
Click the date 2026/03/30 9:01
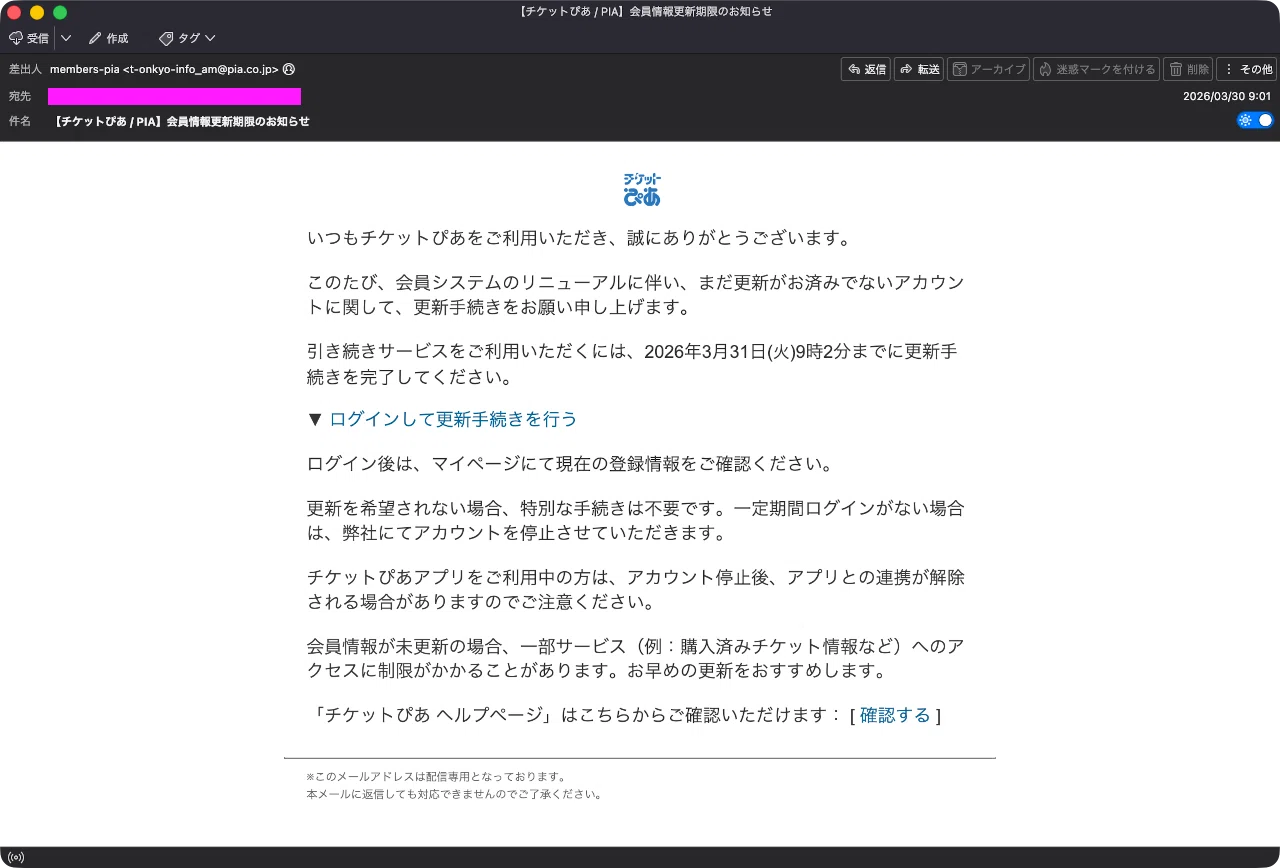(1226, 96)
